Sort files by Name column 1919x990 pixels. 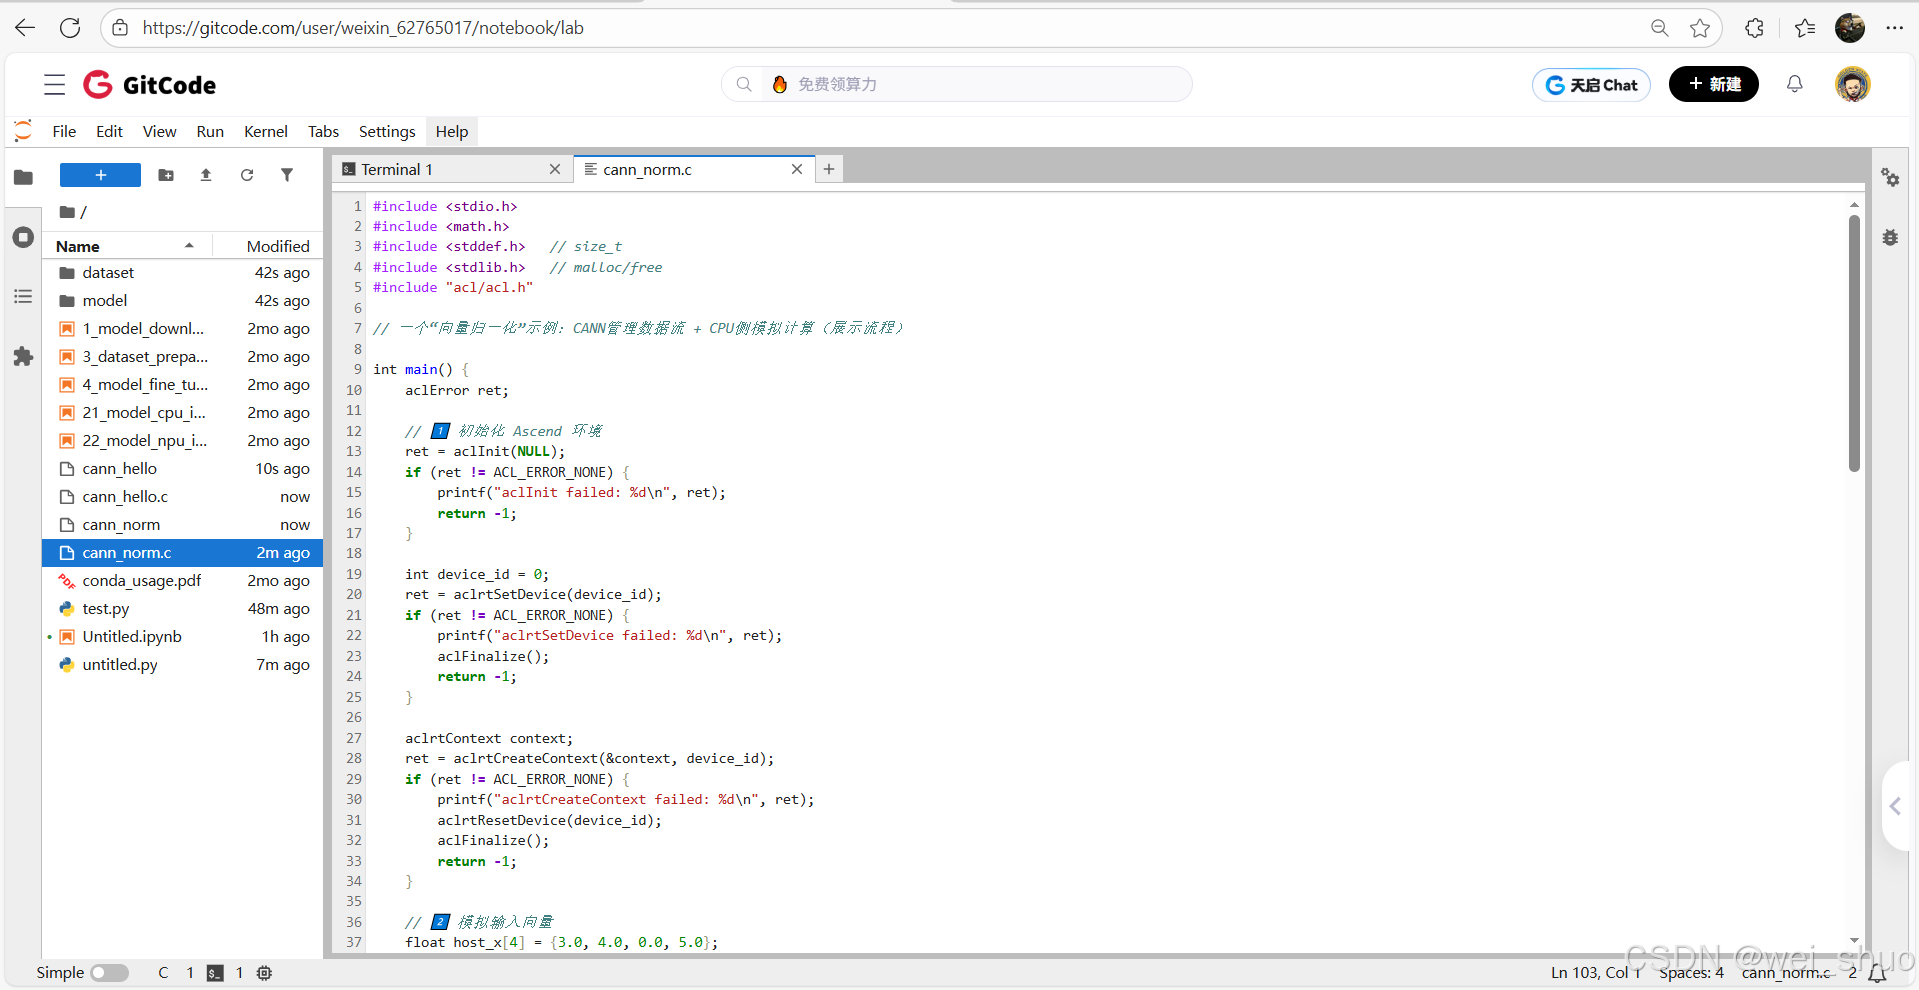click(126, 246)
